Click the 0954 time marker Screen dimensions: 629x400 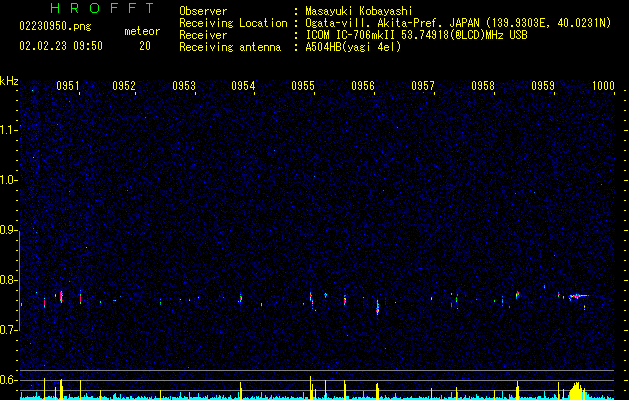coord(243,86)
